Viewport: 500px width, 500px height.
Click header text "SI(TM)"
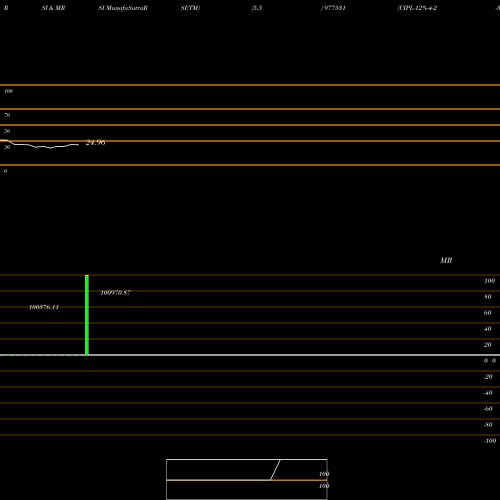pyautogui.click(x=190, y=8)
